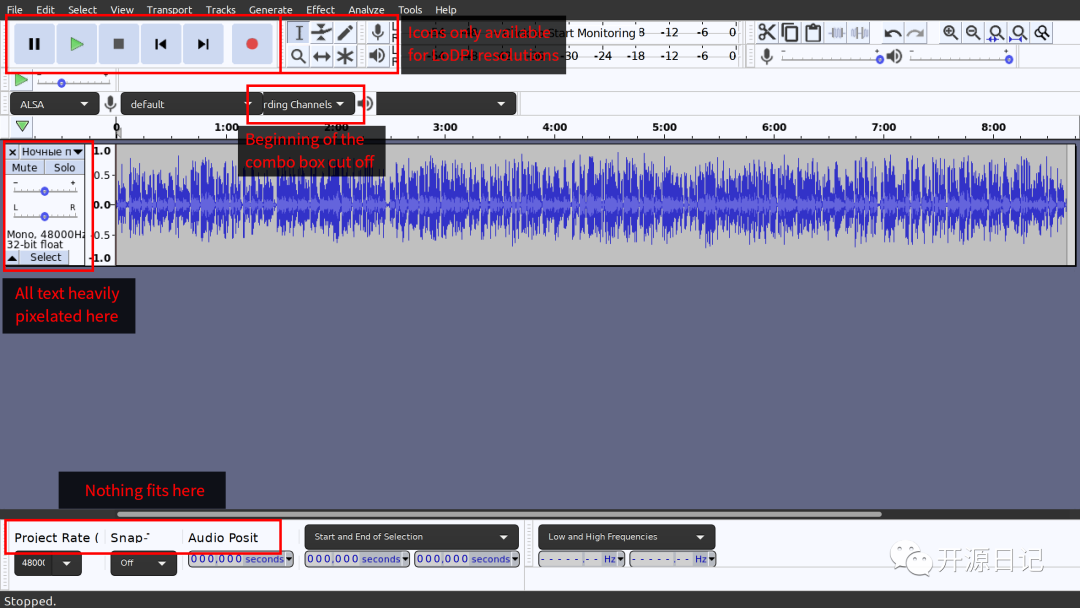Click Fit selection to width icon
1080x608 pixels.
(996, 32)
